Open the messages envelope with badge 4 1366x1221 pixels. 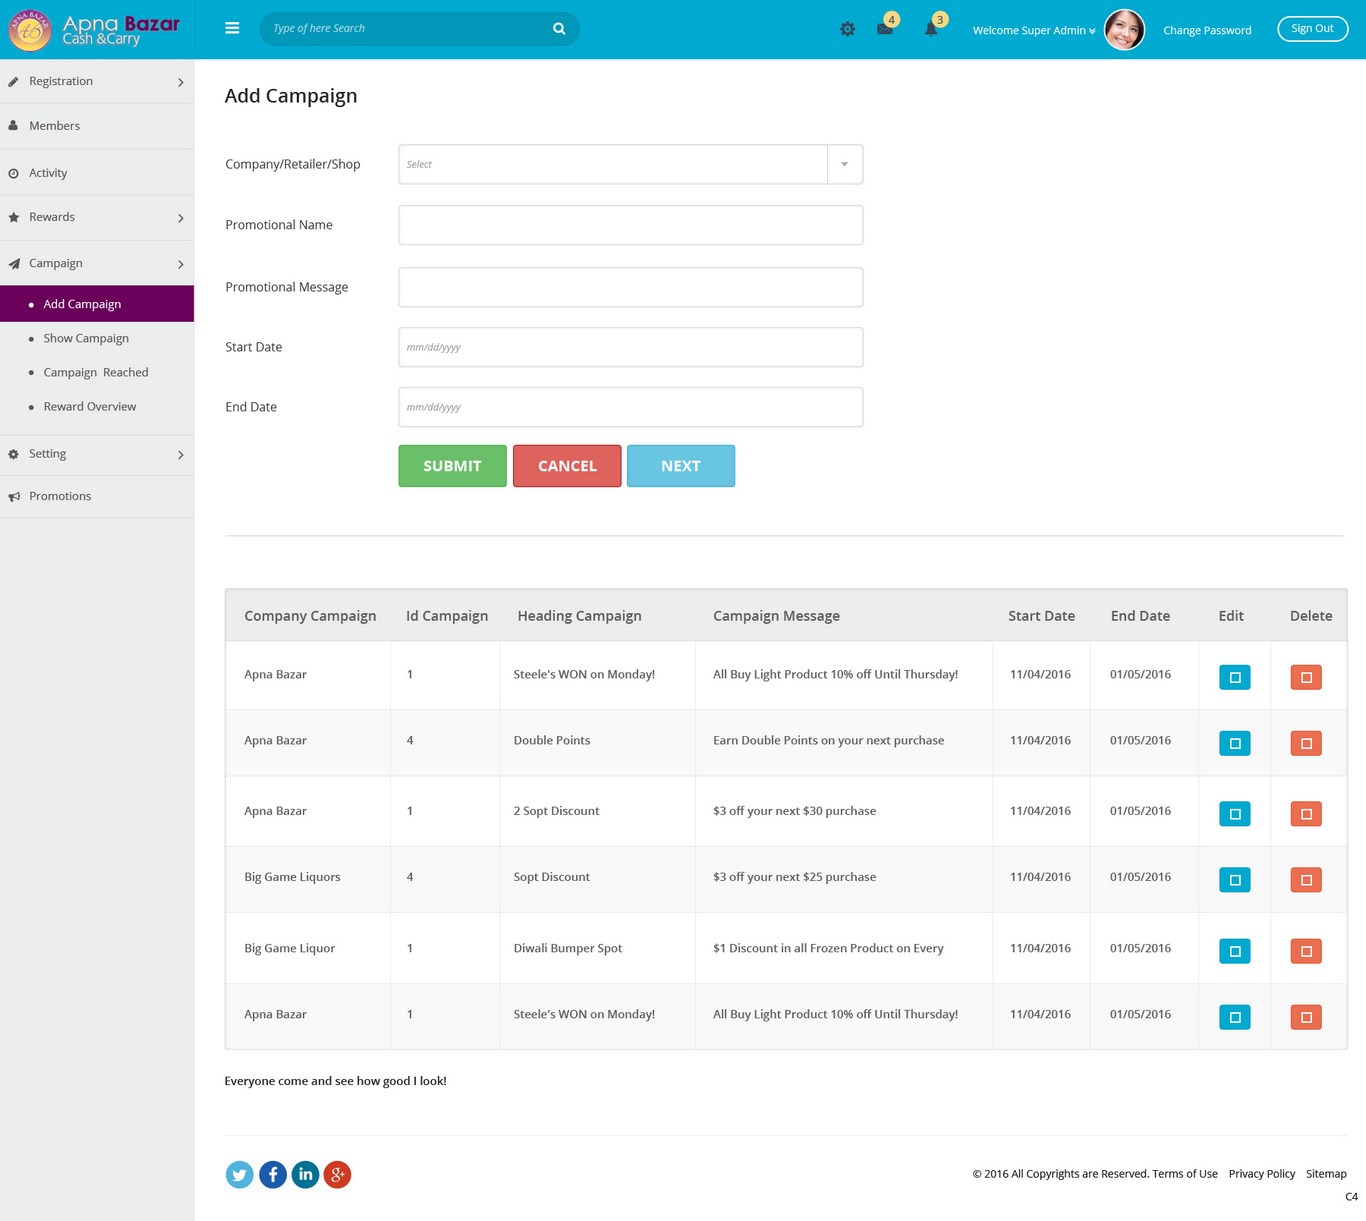(x=885, y=29)
